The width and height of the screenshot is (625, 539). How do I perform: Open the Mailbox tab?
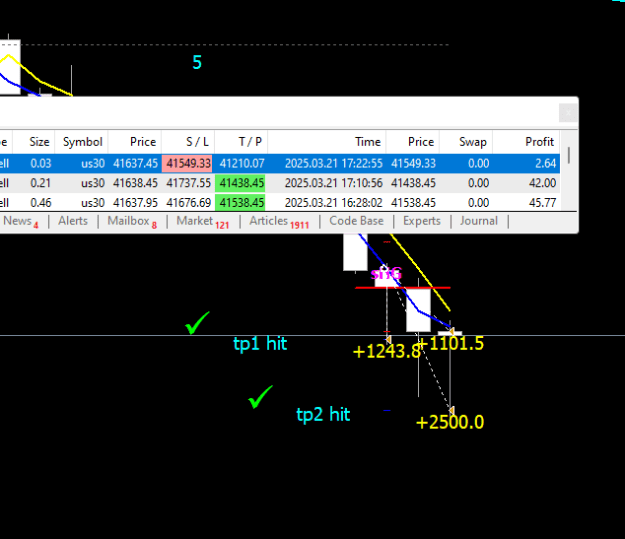click(x=132, y=221)
